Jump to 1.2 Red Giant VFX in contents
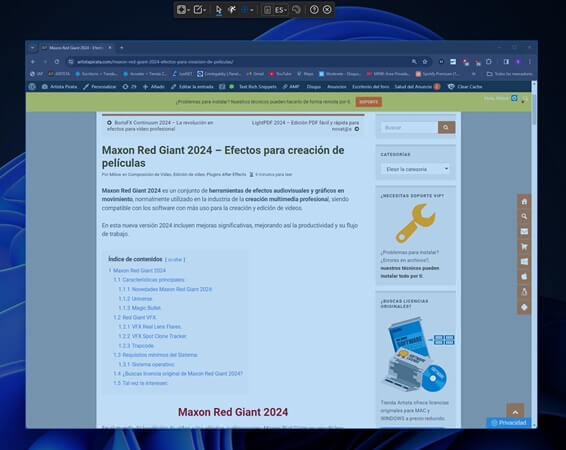Screen dimensions: 566x450 pos(135,317)
